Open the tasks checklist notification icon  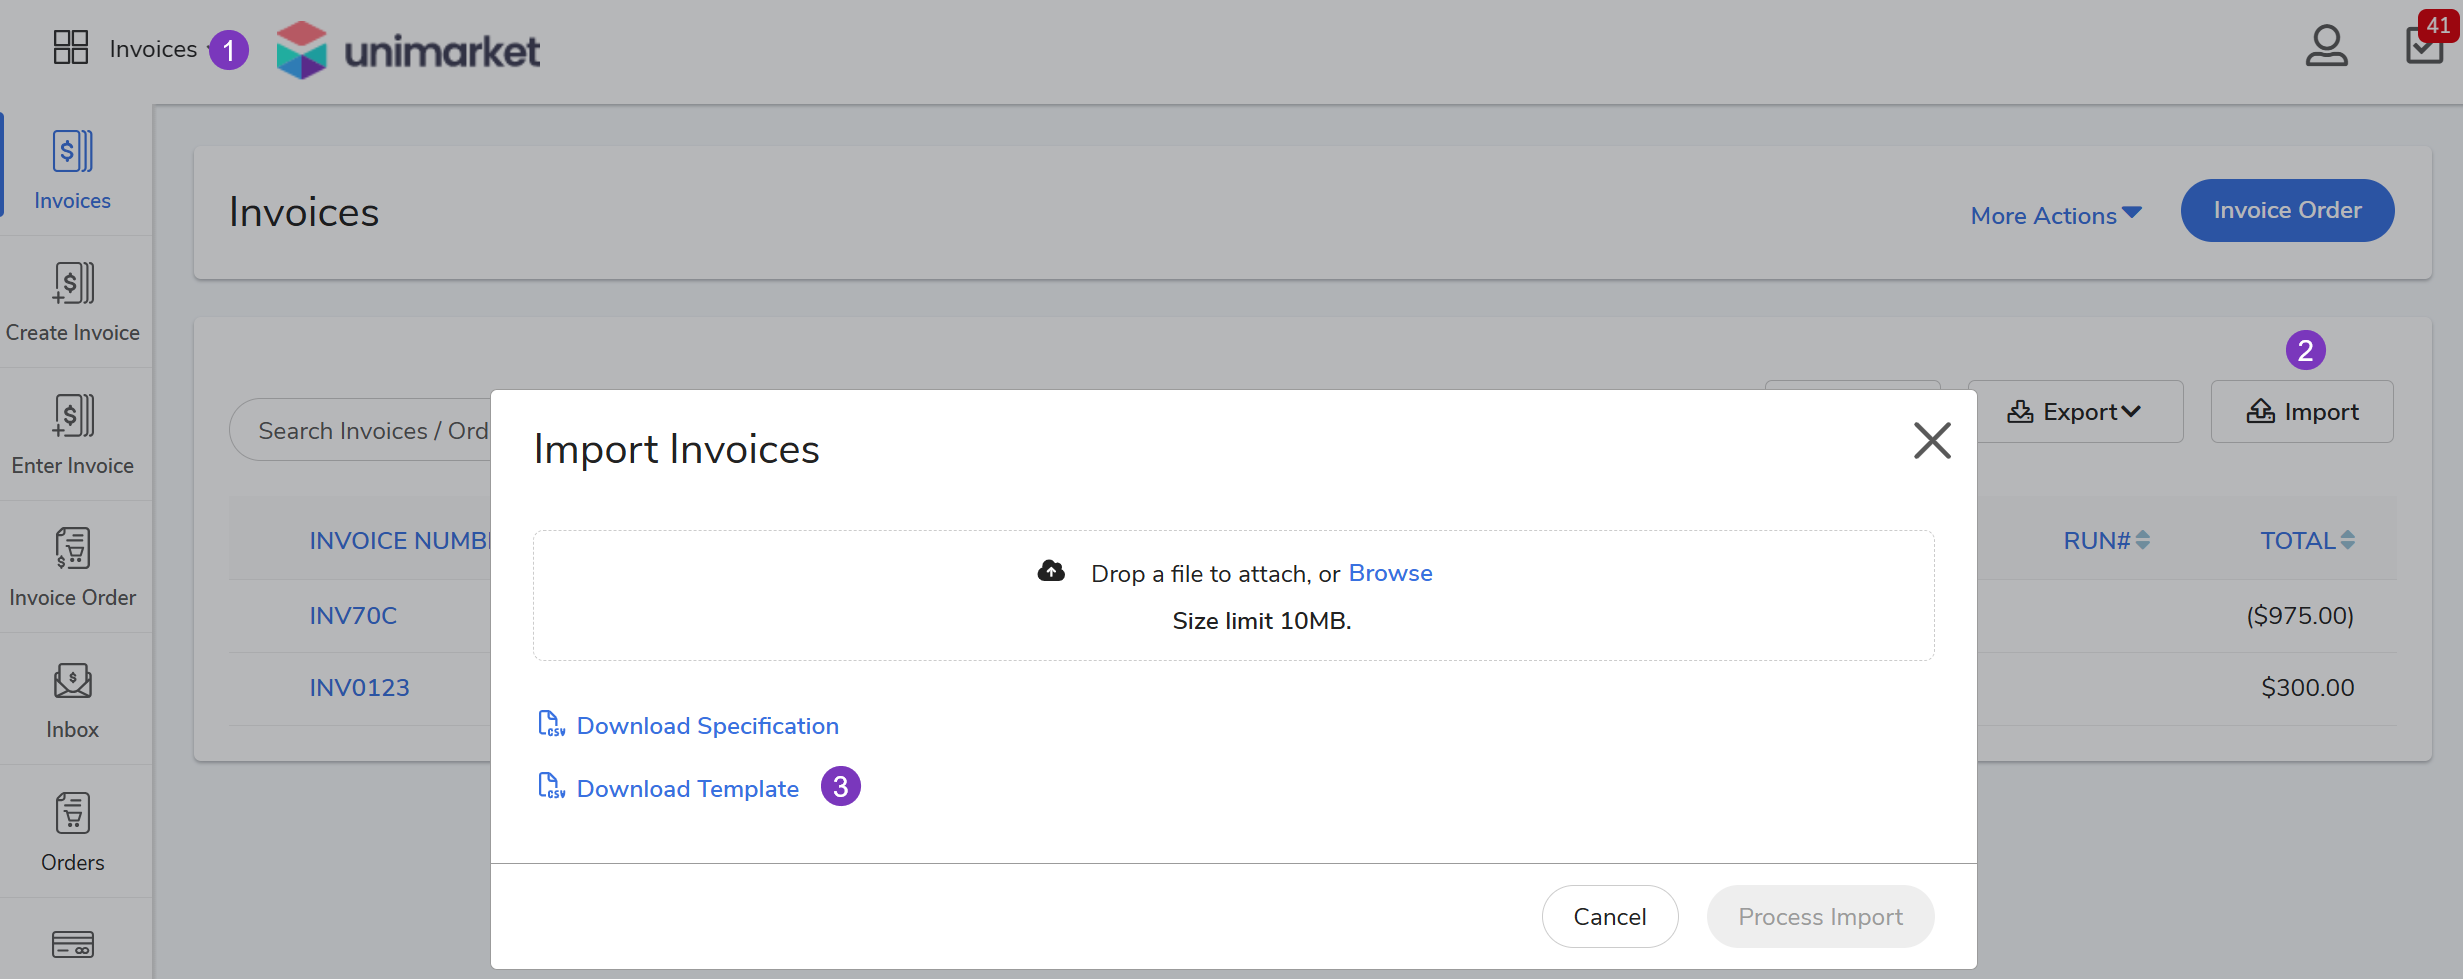(2424, 46)
